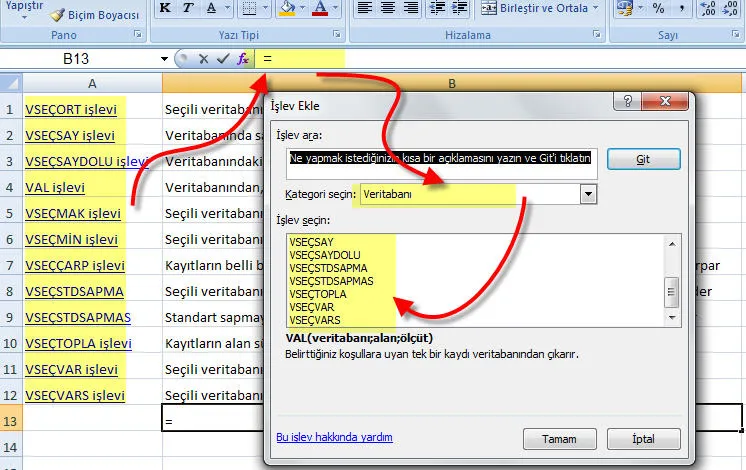Click the Cancel X icon in formula bar
The height and width of the screenshot is (470, 746).
202,59
